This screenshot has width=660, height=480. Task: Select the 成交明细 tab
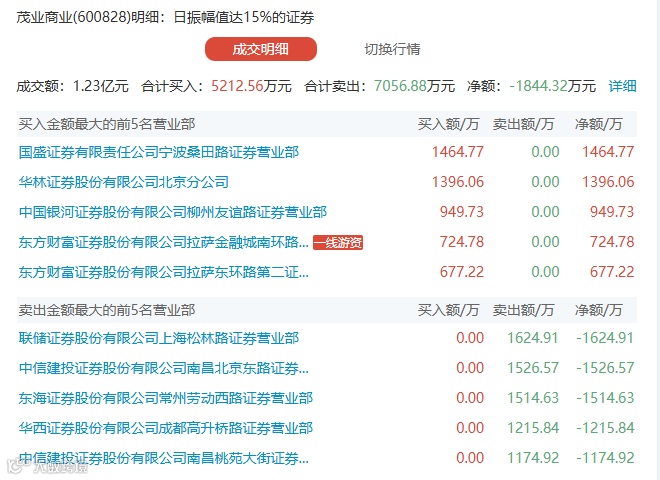(261, 49)
